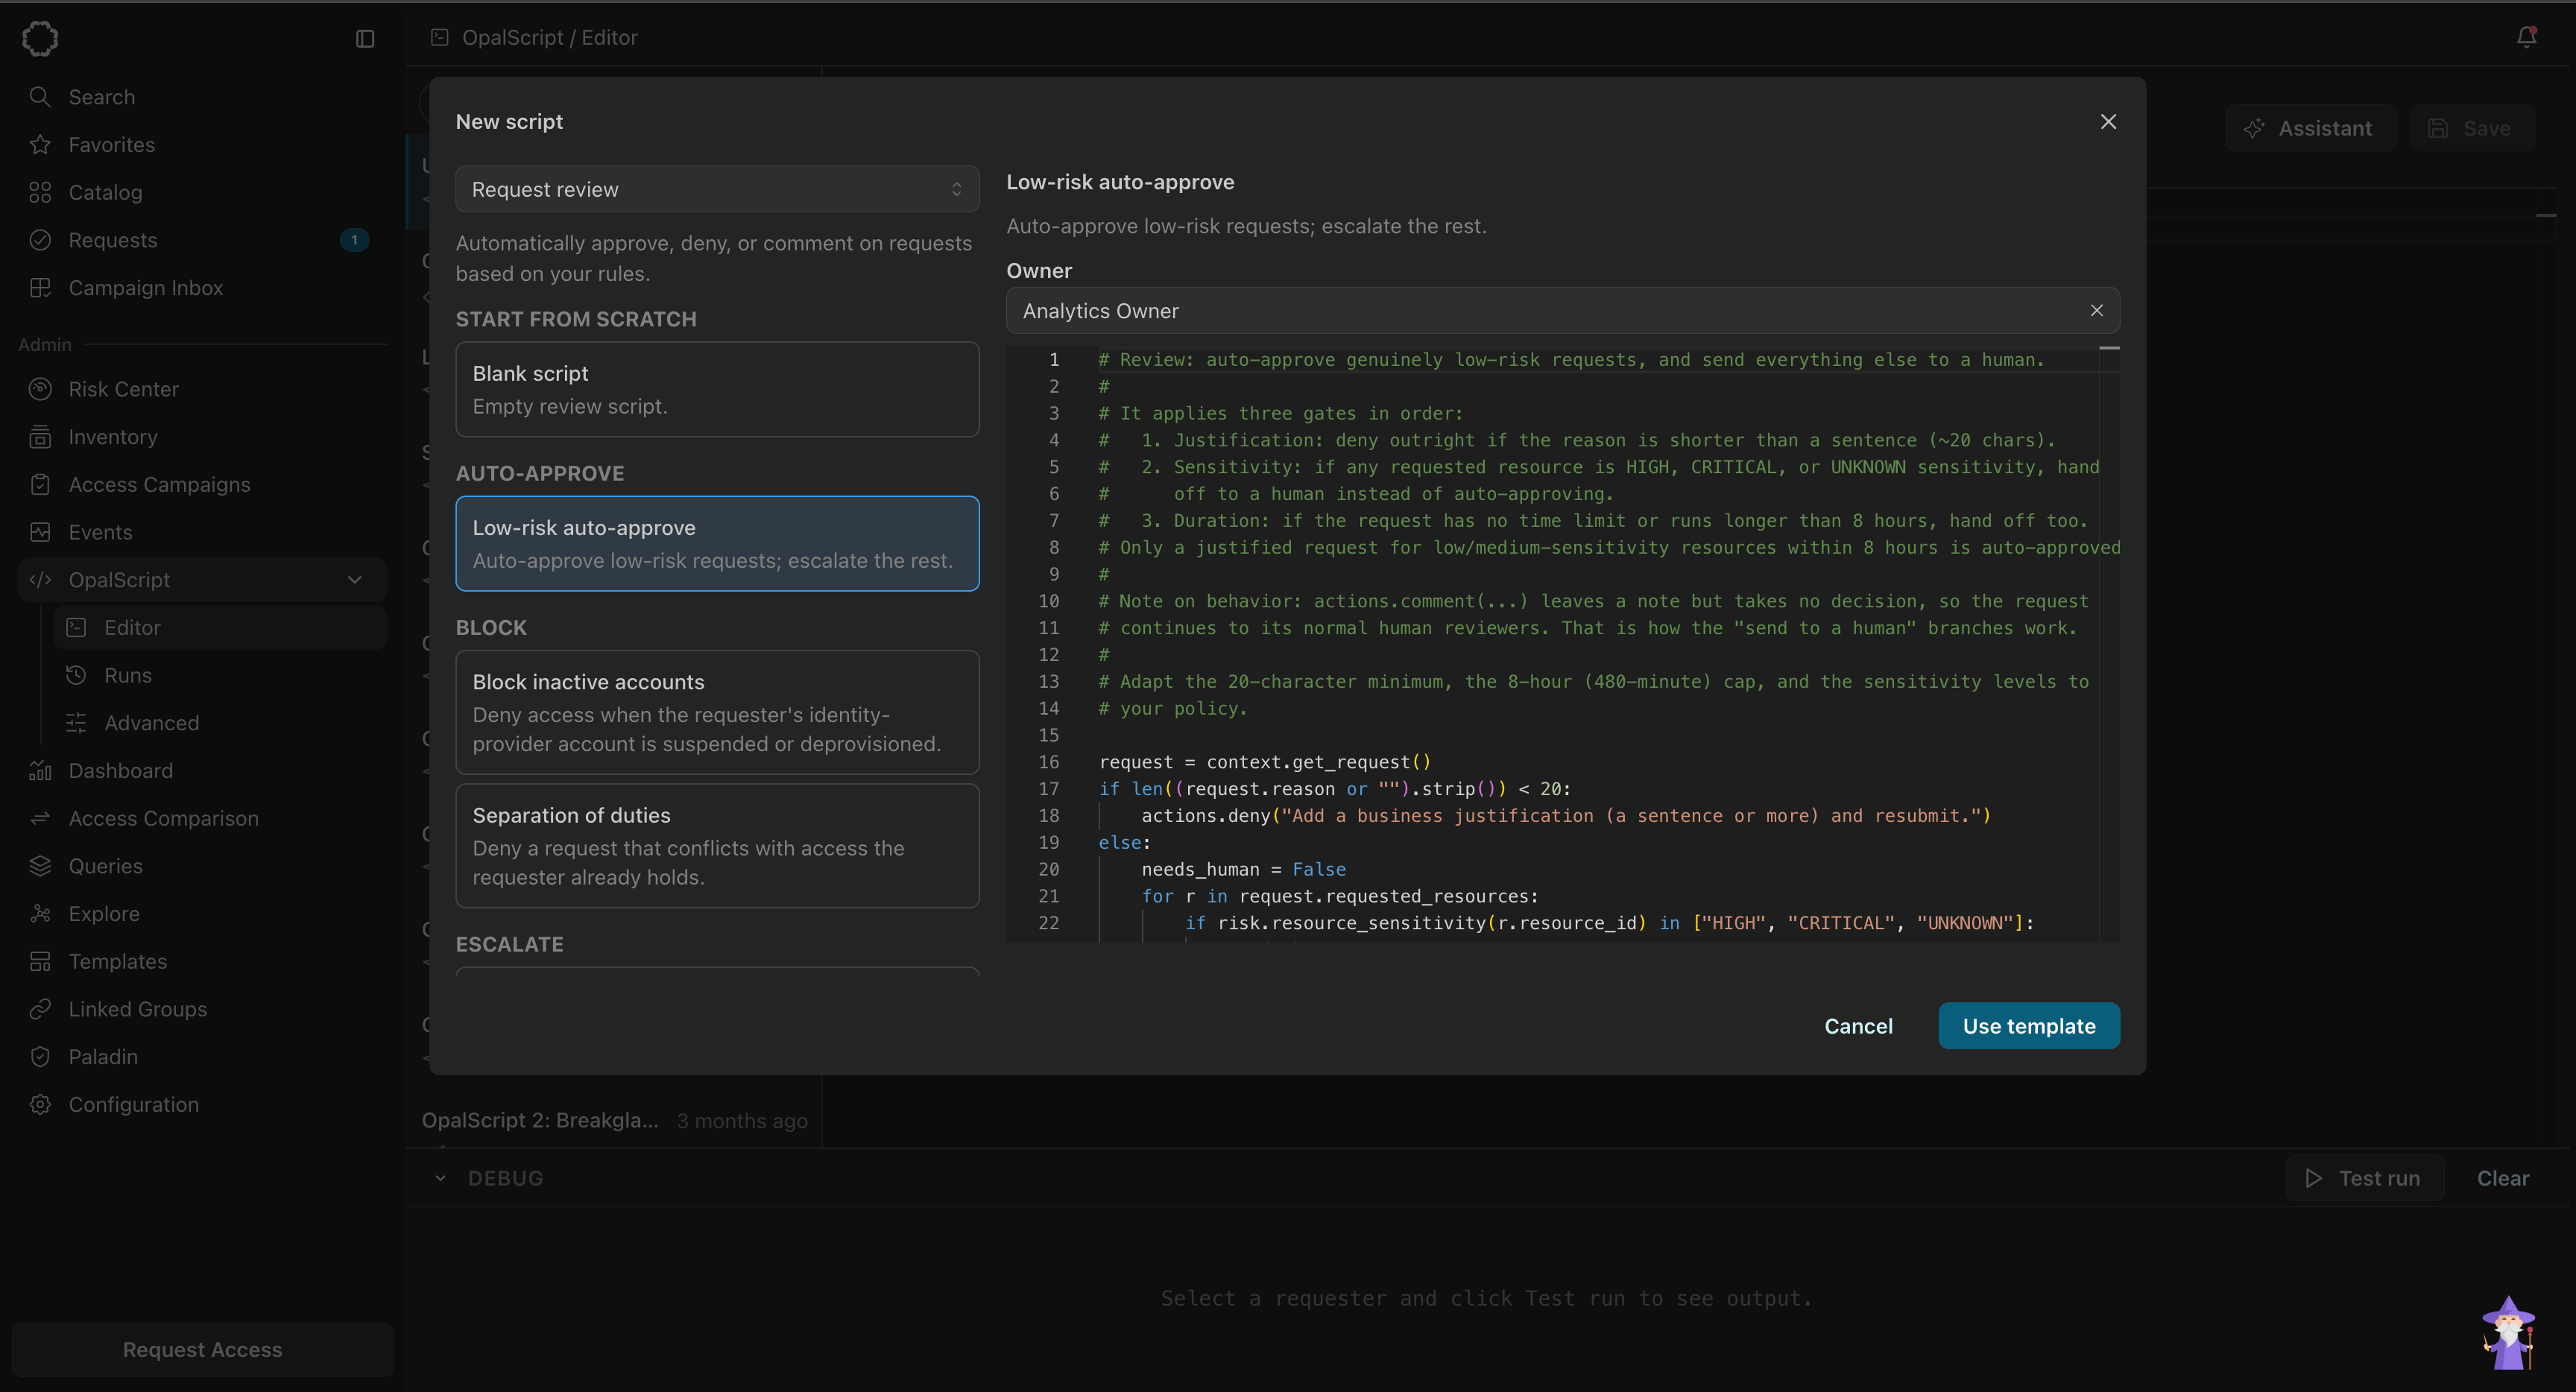The image size is (2576, 1392).
Task: Click line number 20 in code
Action: point(1048,869)
